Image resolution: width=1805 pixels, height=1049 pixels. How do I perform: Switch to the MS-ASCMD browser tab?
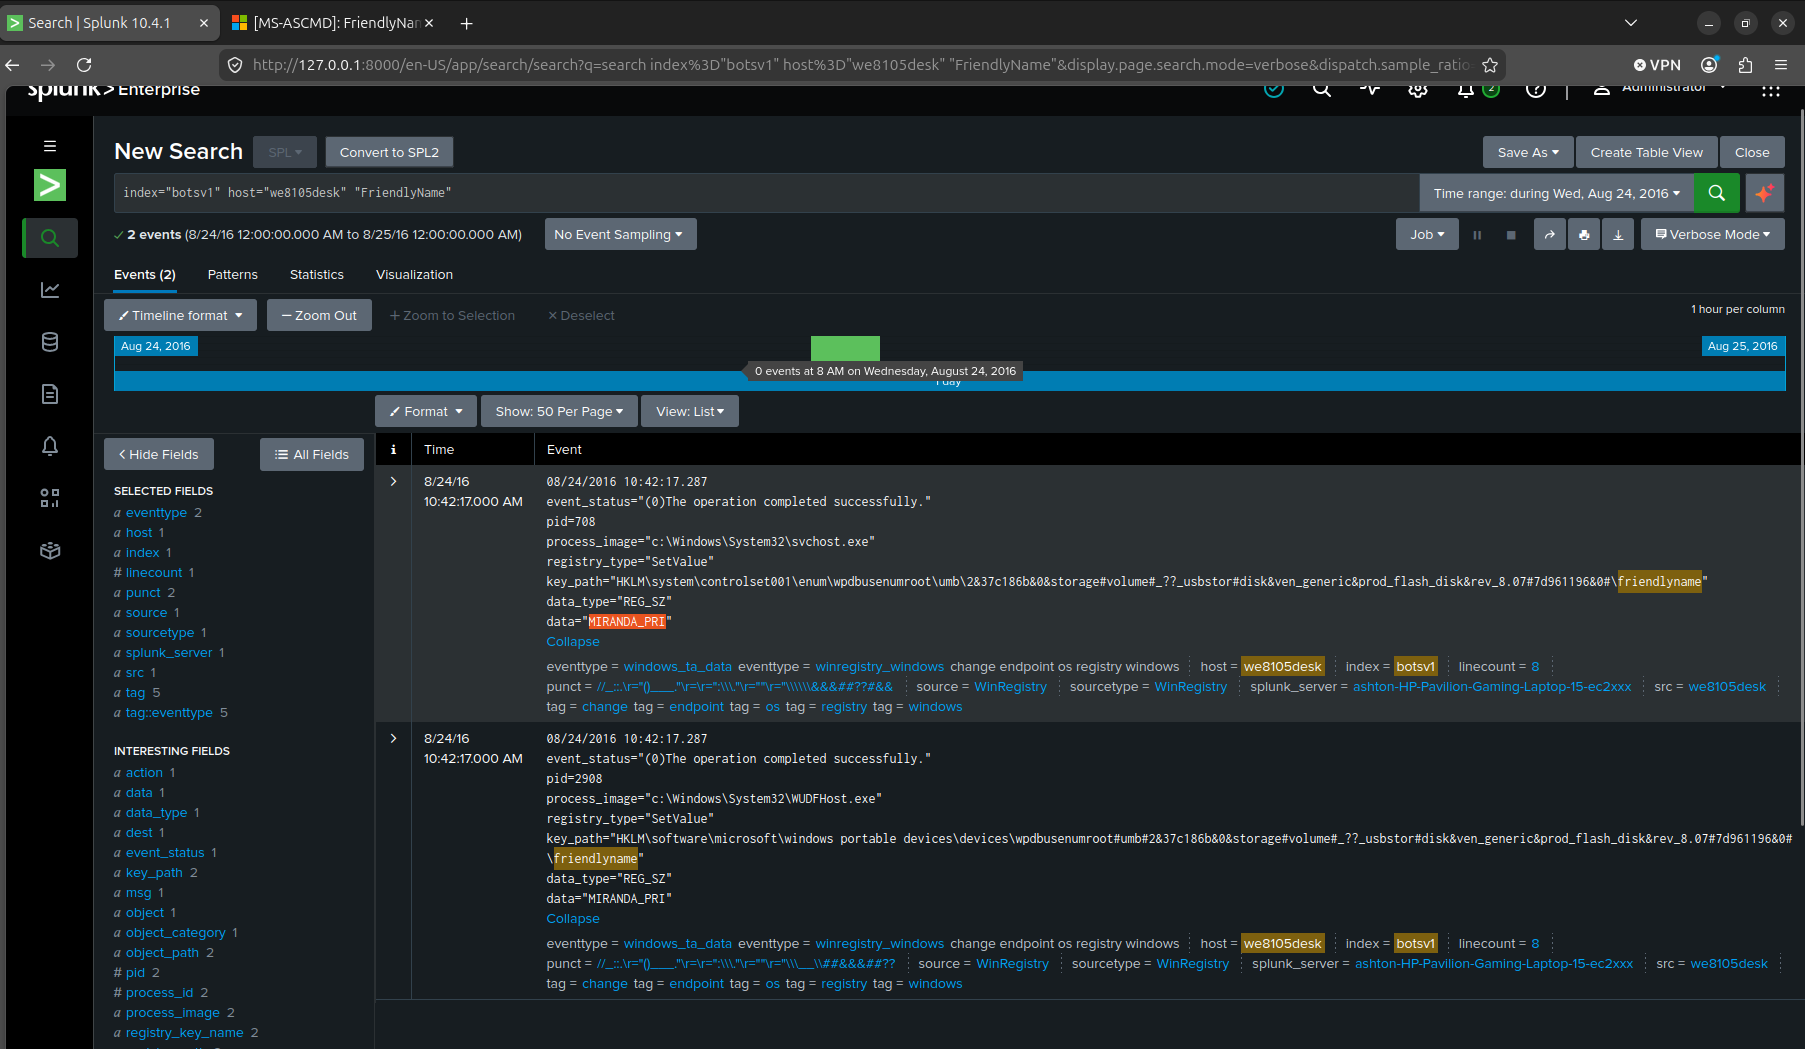coord(332,23)
